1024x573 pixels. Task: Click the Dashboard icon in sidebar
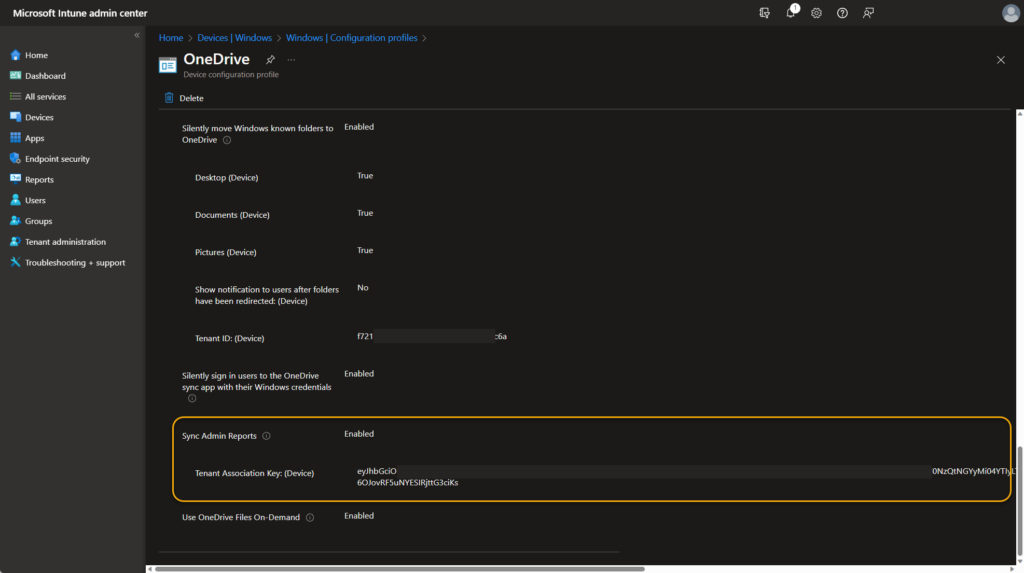coord(16,76)
